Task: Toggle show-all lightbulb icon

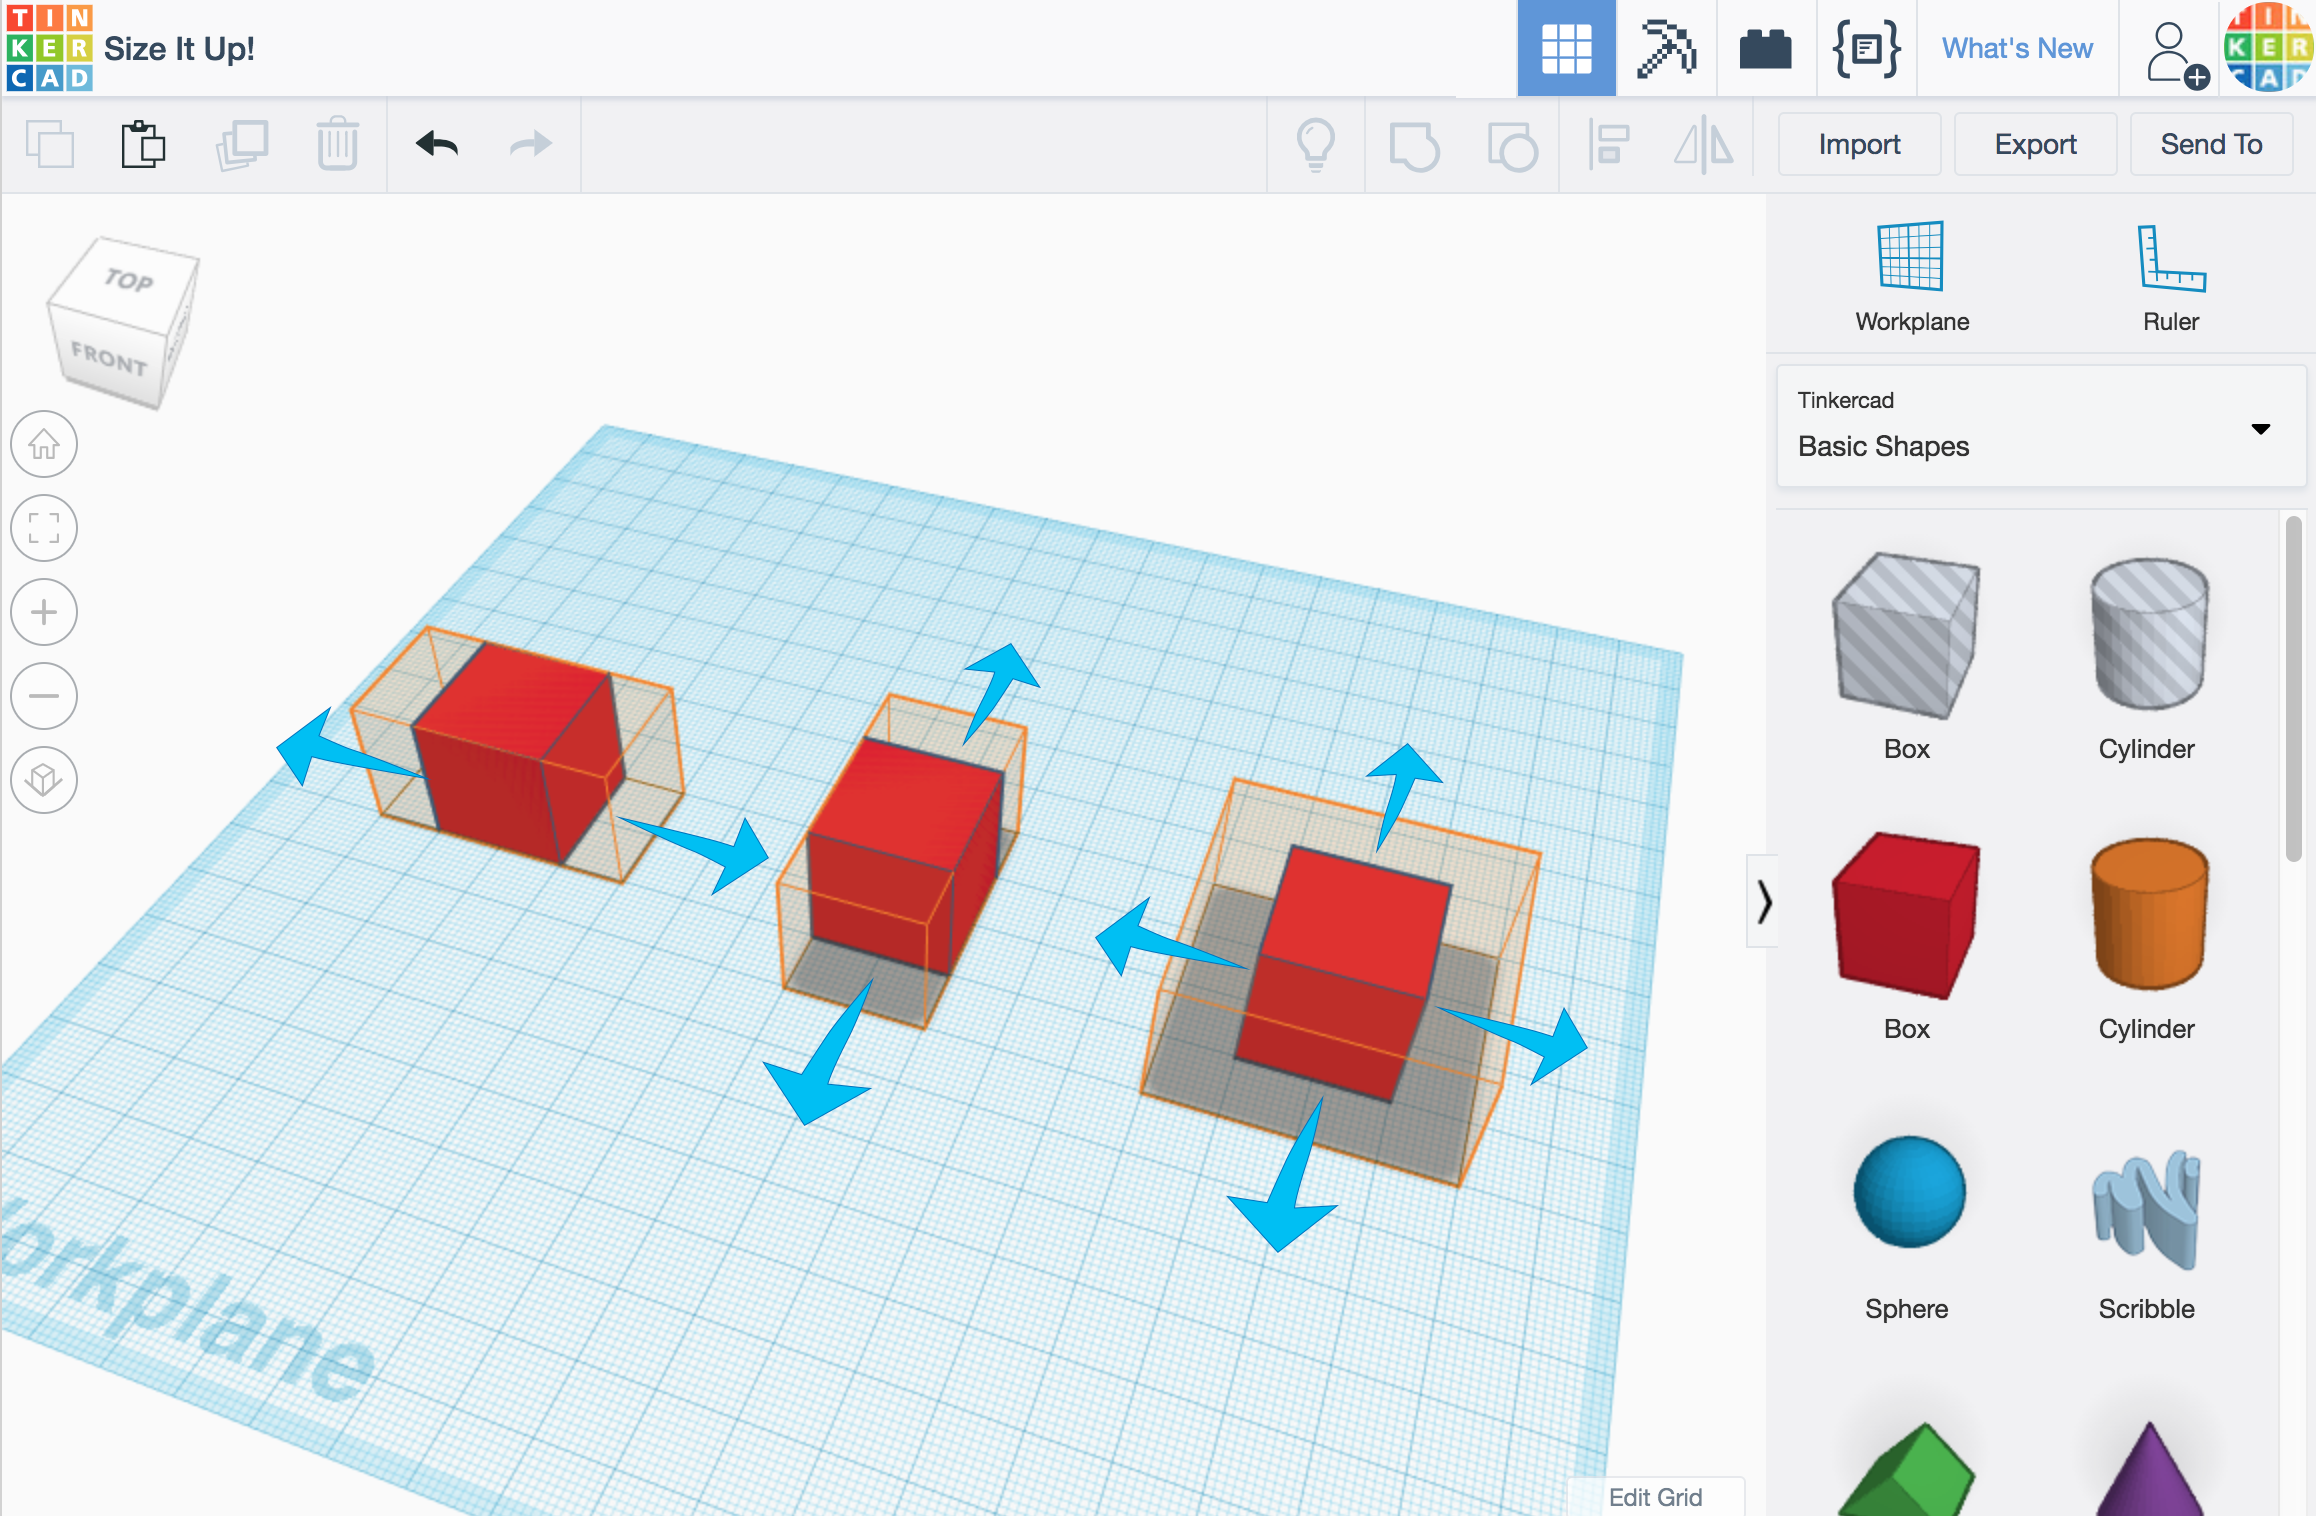Action: tap(1316, 144)
